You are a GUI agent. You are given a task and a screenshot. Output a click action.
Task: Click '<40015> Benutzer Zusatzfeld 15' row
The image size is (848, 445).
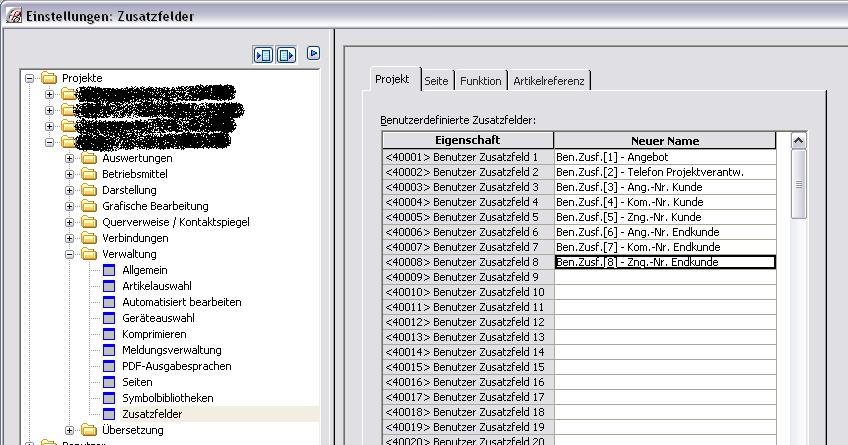pos(468,367)
